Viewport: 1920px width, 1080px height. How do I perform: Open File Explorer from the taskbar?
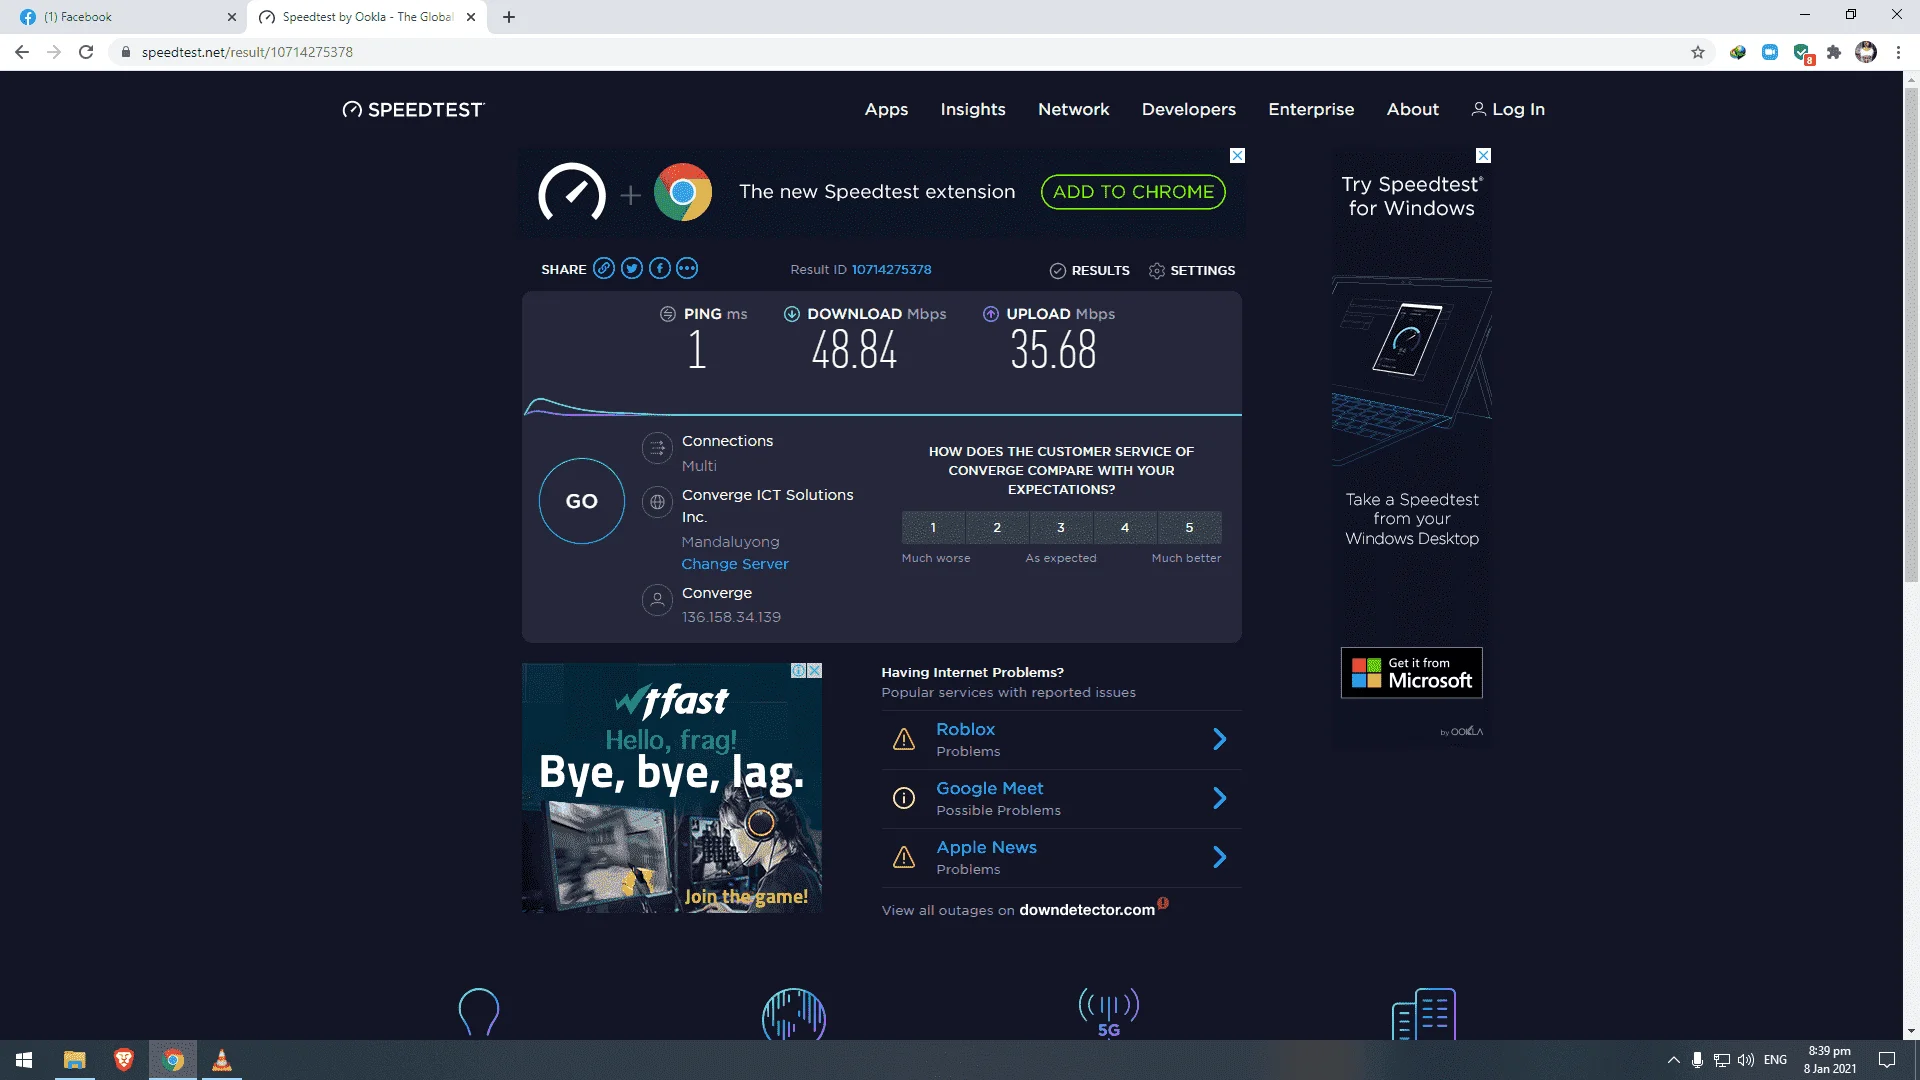[74, 1060]
